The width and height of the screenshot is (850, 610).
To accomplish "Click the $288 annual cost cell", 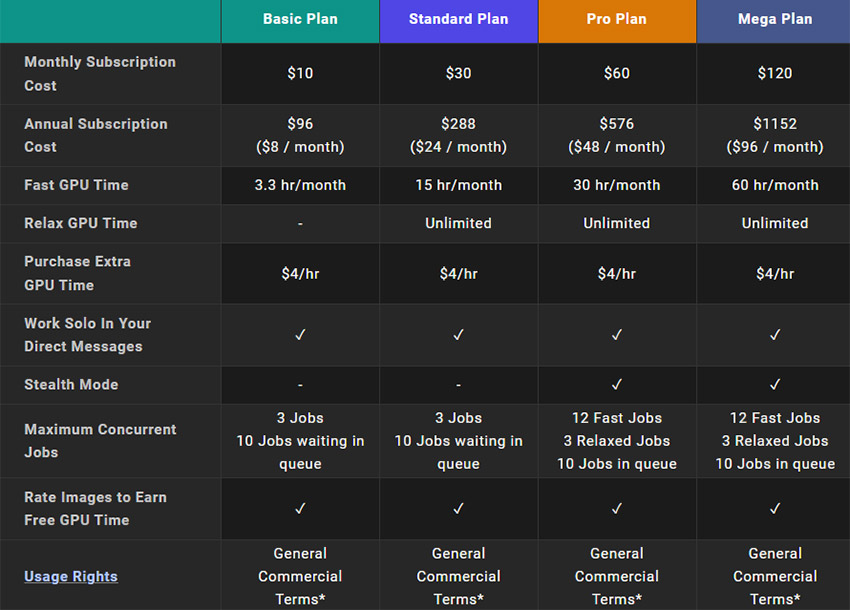I will [x=459, y=136].
